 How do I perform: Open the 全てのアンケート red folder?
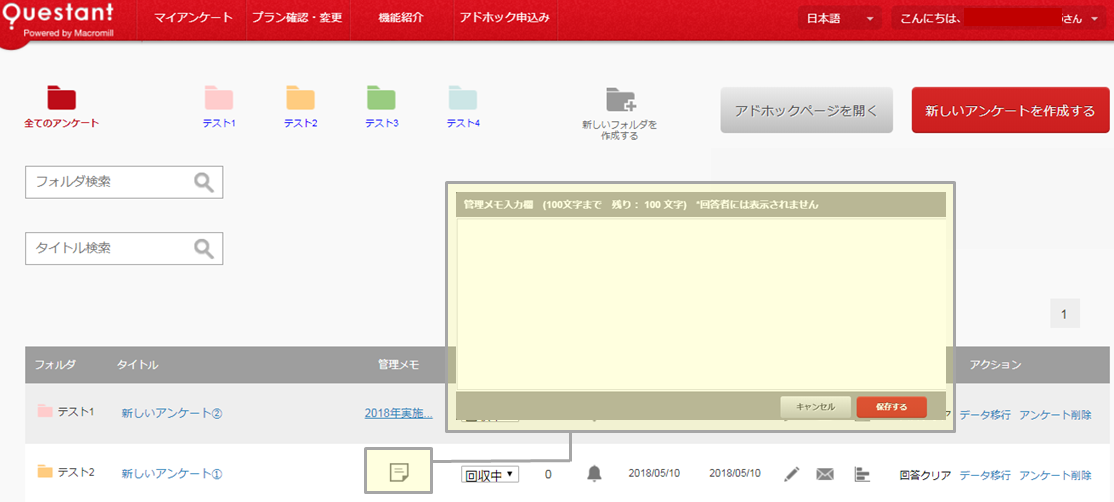click(62, 98)
